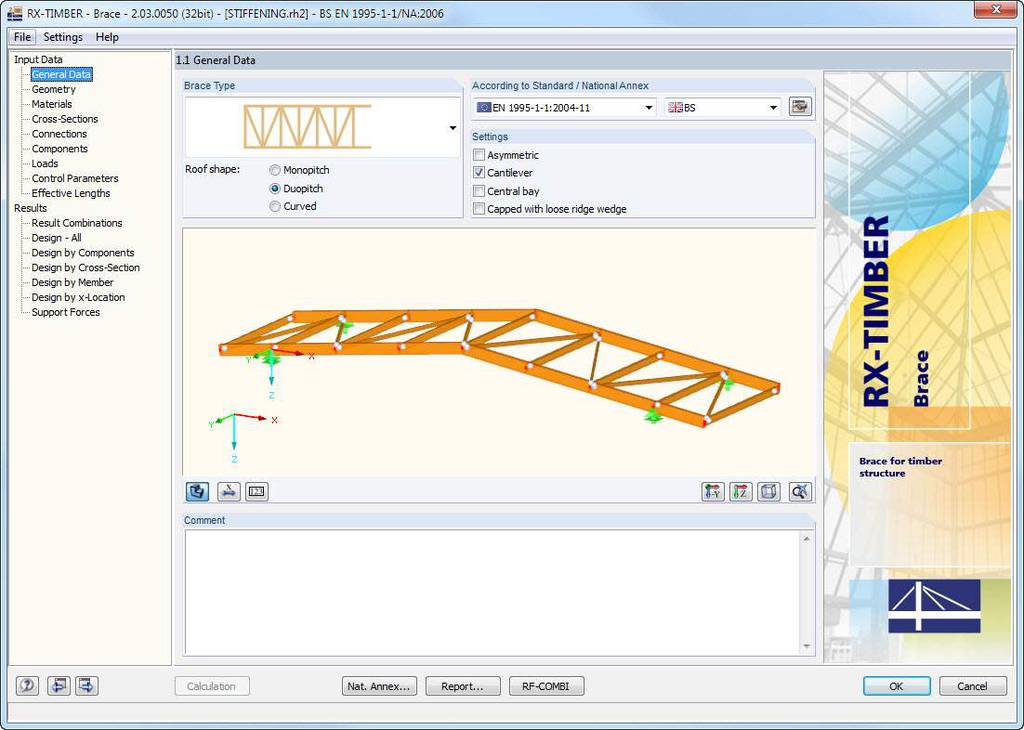The width and height of the screenshot is (1024, 730).
Task: Open the national annex parameters icon next to BS
Action: 800,106
